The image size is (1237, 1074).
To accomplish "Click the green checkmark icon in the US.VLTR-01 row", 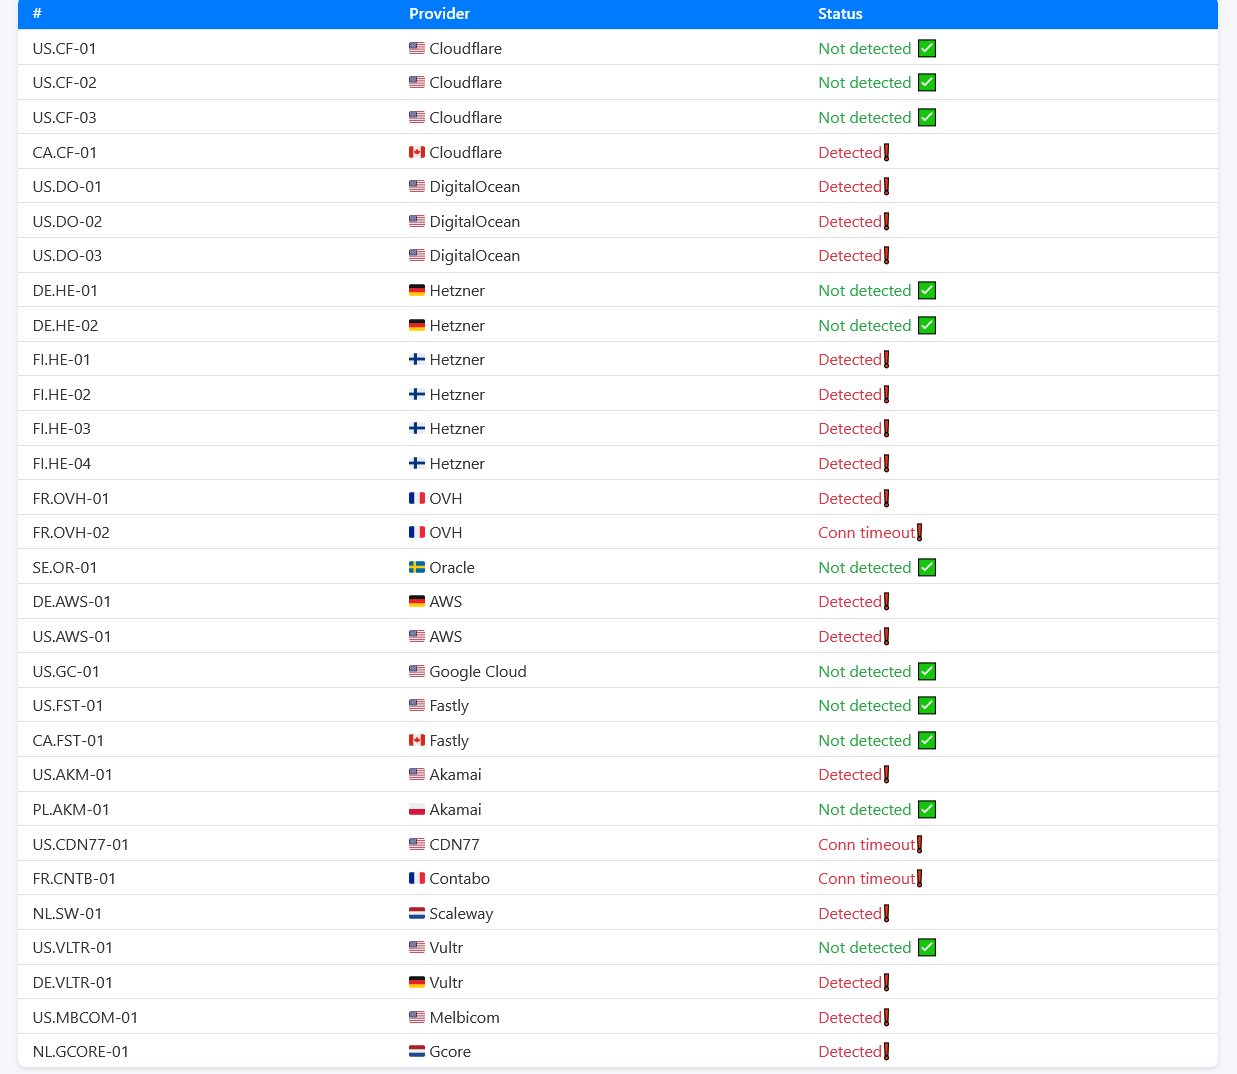I will tap(927, 947).
